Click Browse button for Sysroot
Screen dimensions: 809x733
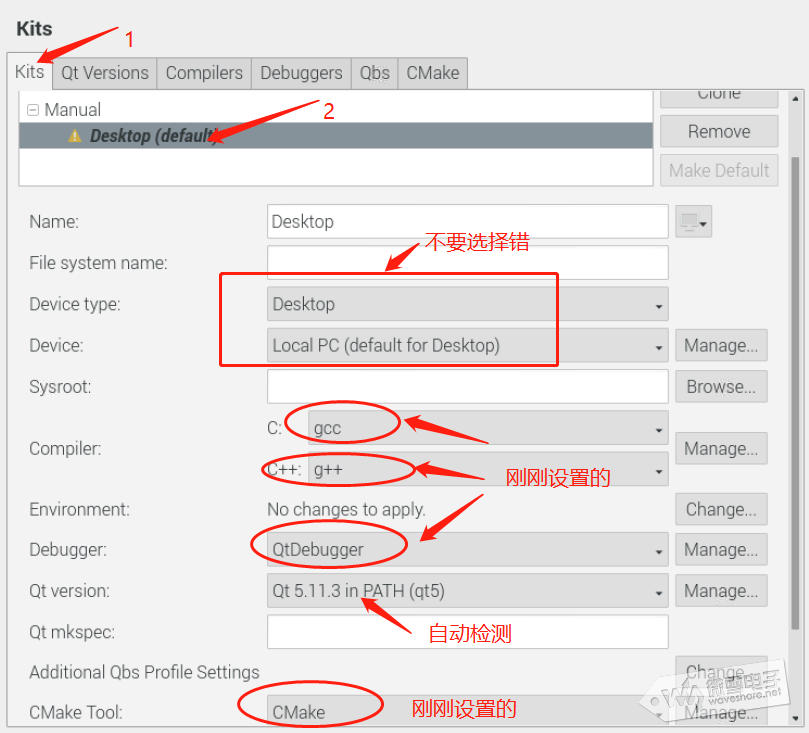pyautogui.click(x=721, y=387)
